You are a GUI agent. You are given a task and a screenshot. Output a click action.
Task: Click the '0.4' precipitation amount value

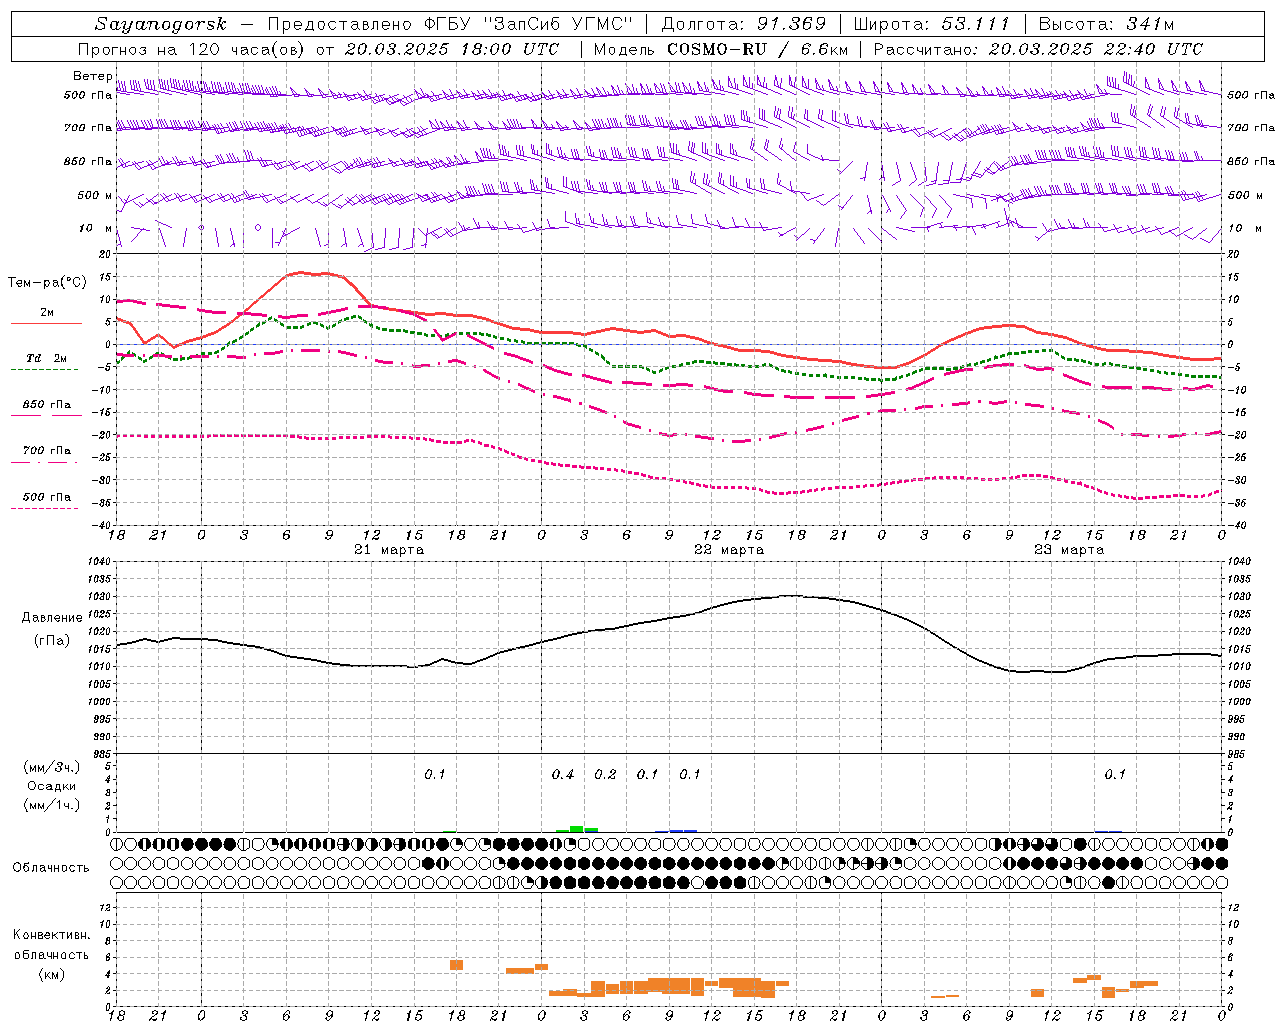coord(563,775)
